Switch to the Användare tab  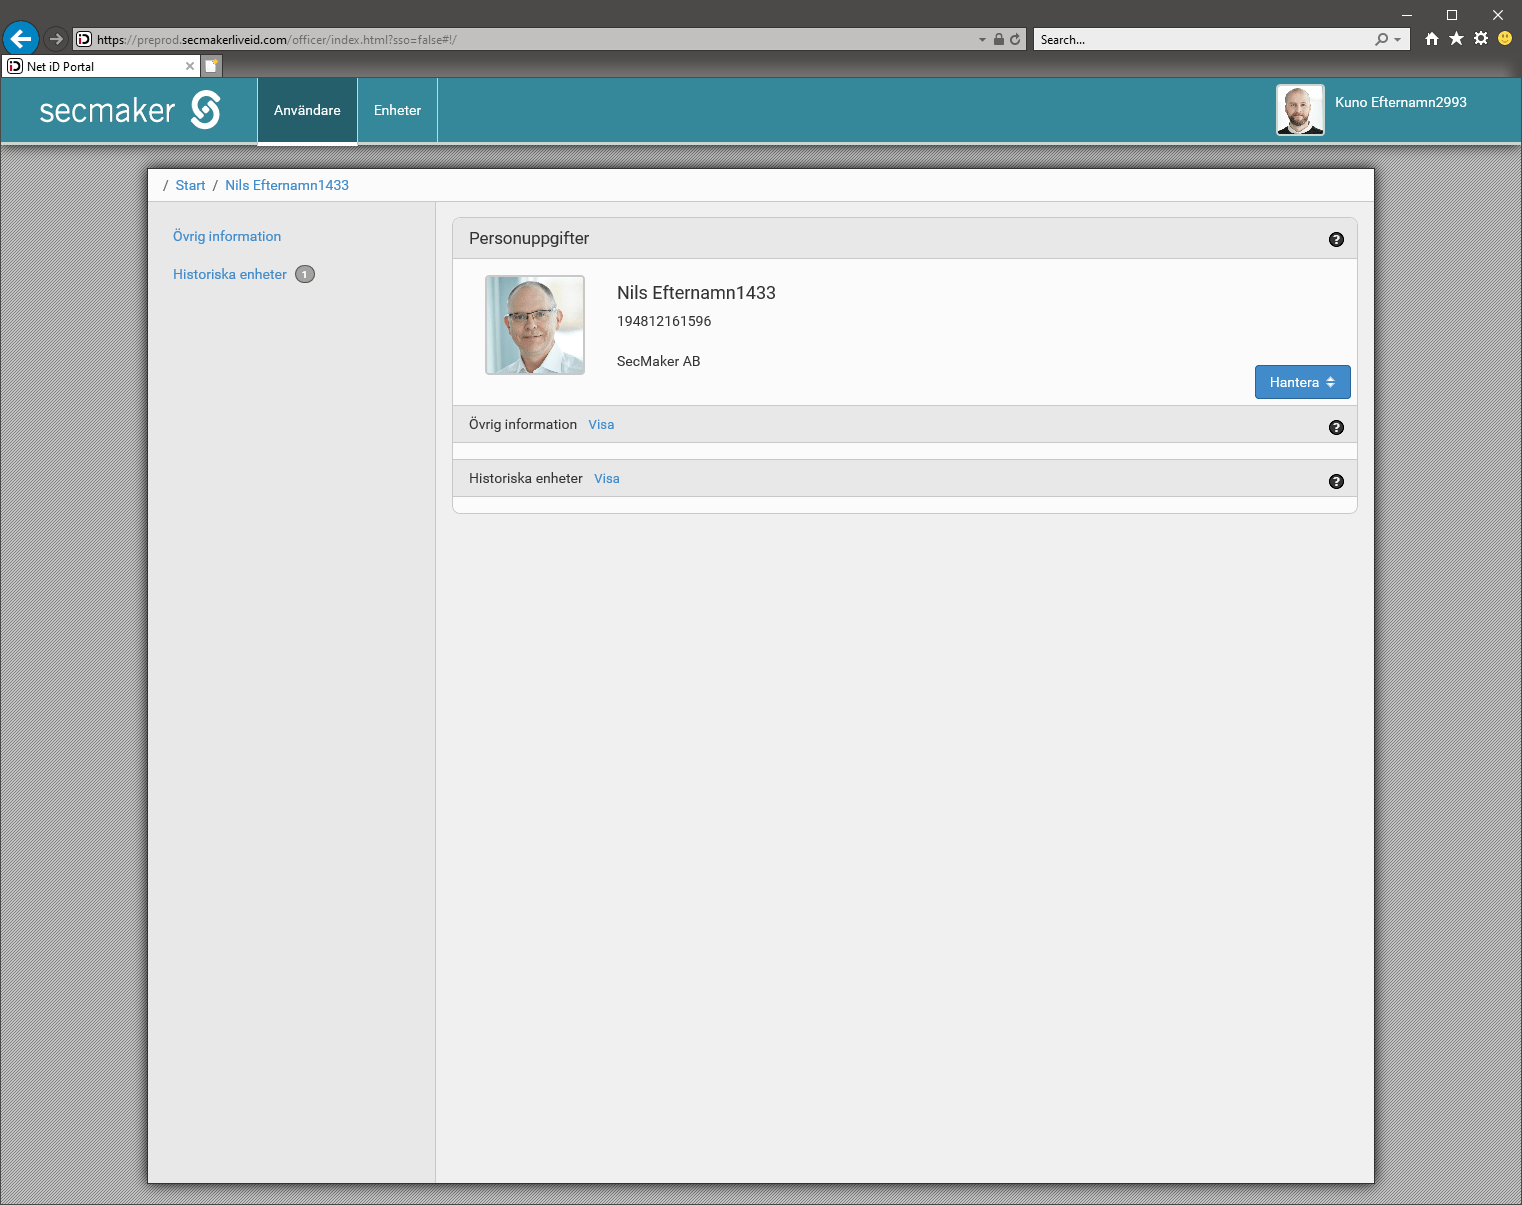(x=307, y=110)
